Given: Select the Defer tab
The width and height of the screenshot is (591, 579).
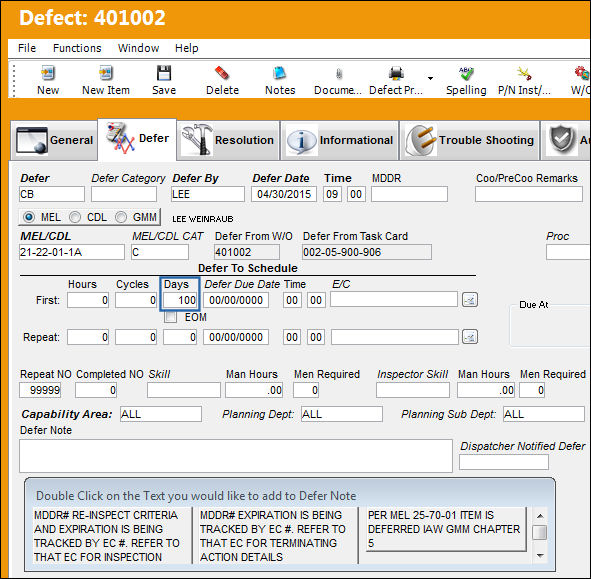Looking at the screenshot, I should coord(137,139).
